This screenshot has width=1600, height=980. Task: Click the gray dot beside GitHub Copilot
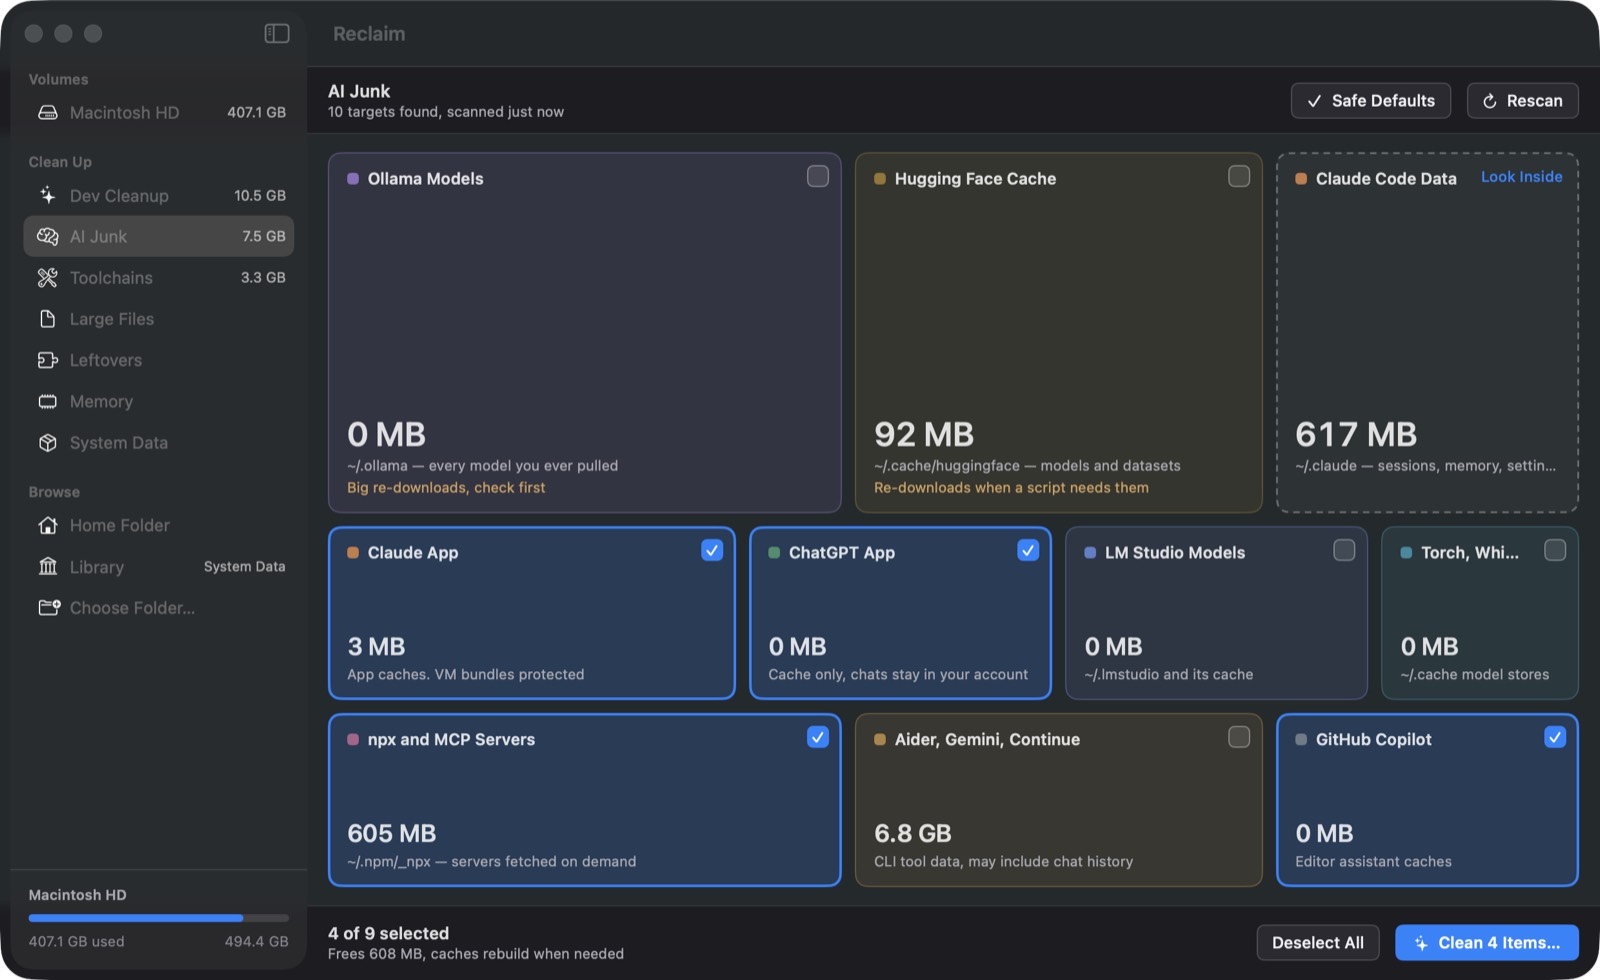click(x=1301, y=740)
